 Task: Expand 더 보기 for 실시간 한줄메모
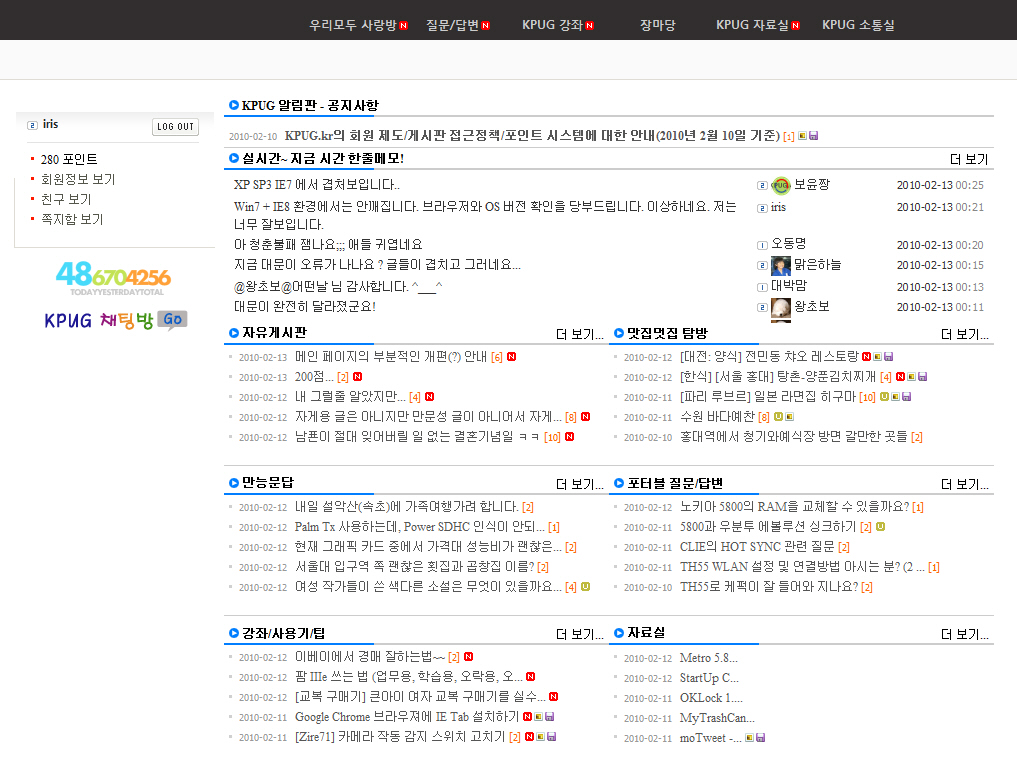(x=968, y=160)
